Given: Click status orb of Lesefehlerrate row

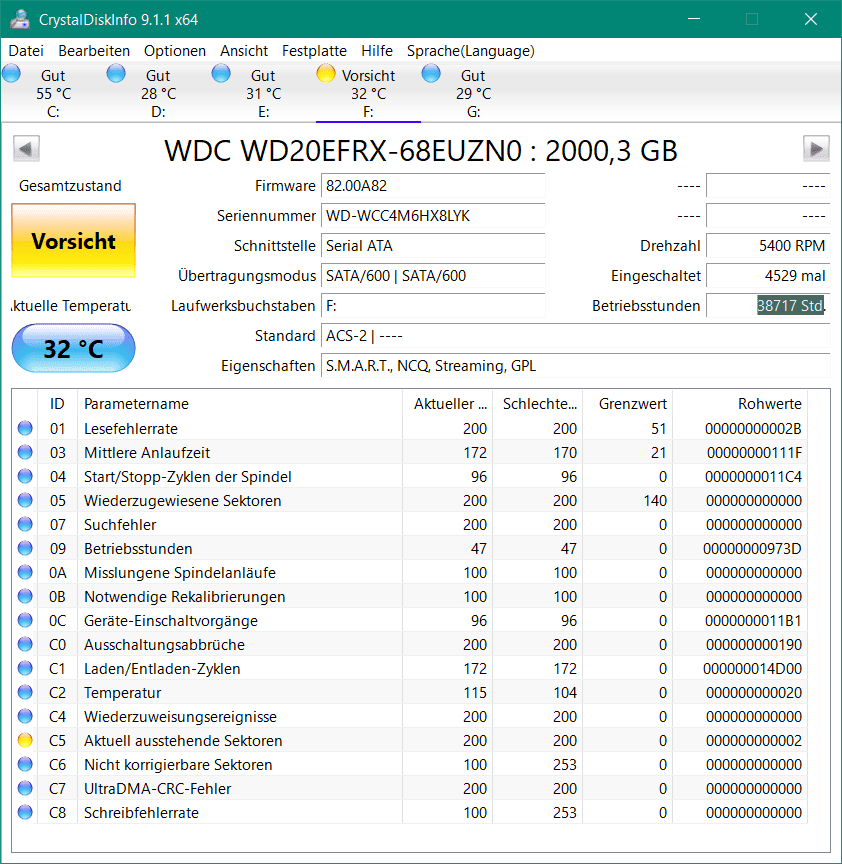Looking at the screenshot, I should [x=25, y=428].
